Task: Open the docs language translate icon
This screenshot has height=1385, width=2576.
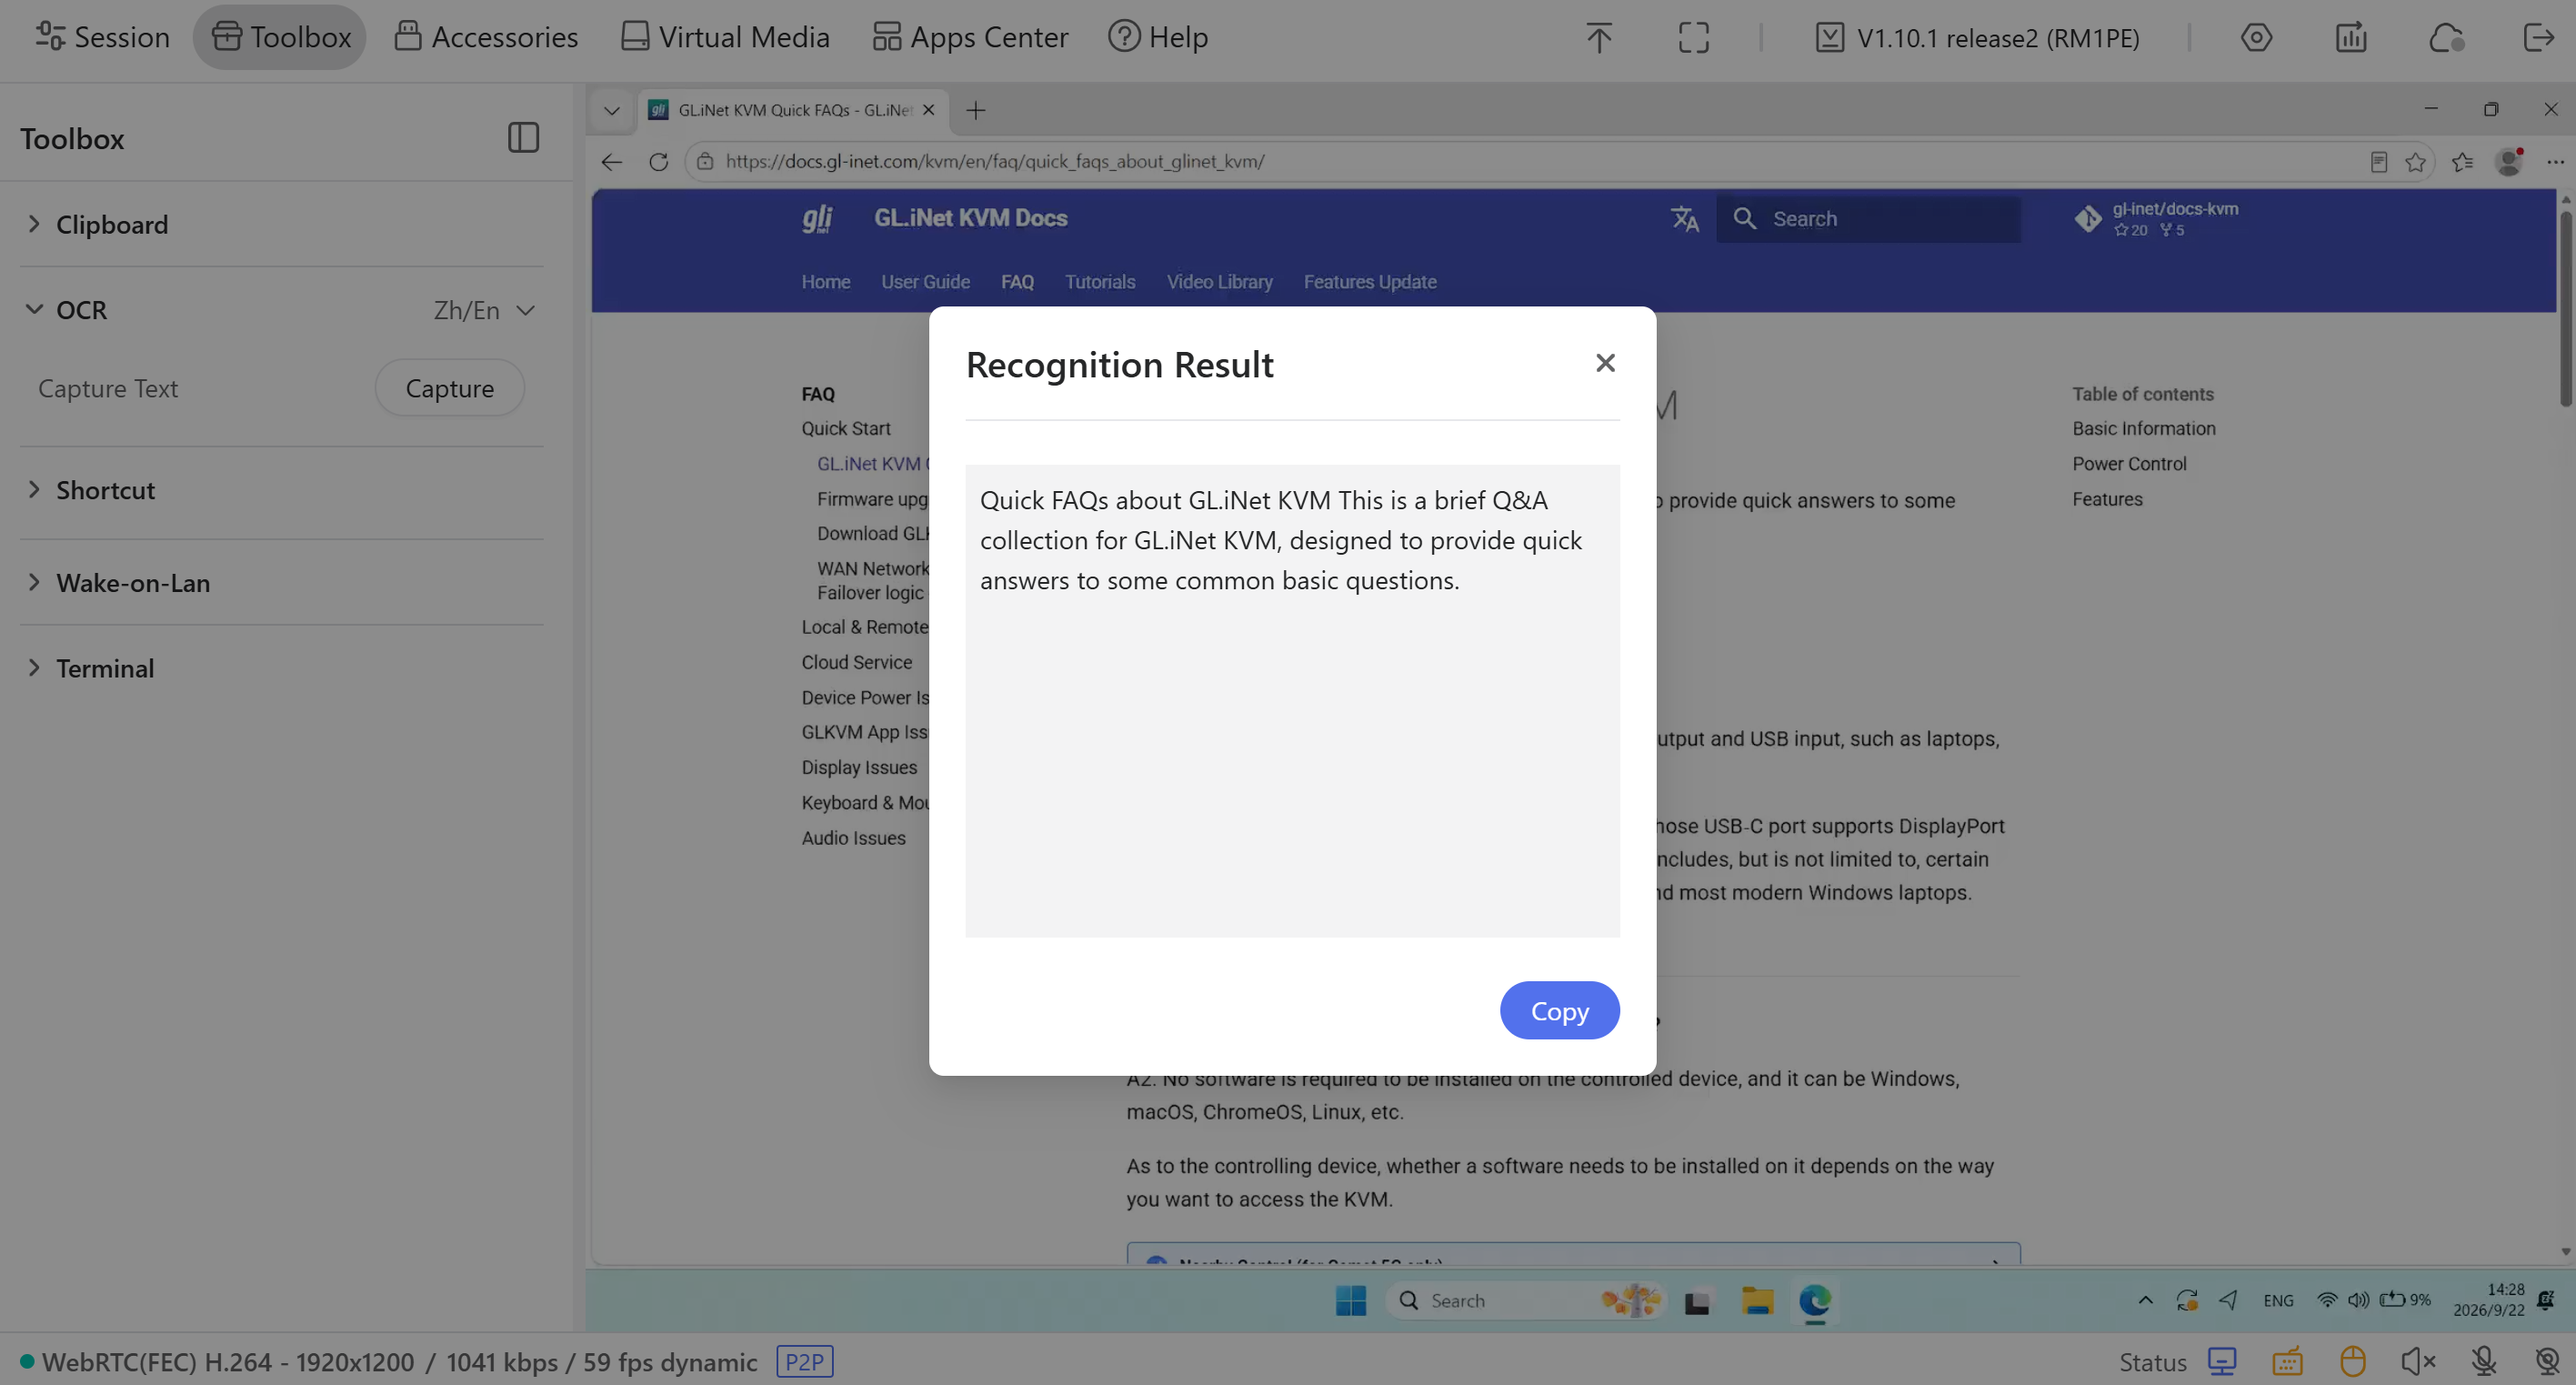Action: click(x=1685, y=218)
